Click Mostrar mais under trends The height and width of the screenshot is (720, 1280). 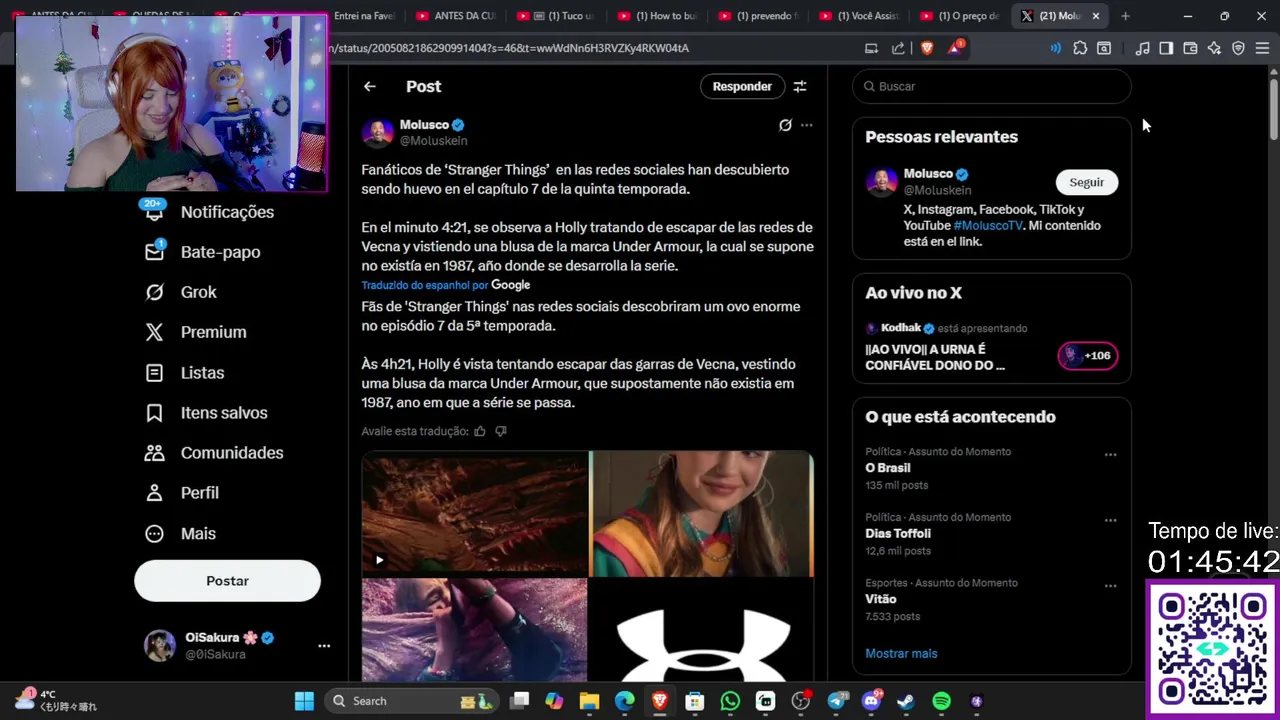coord(901,654)
